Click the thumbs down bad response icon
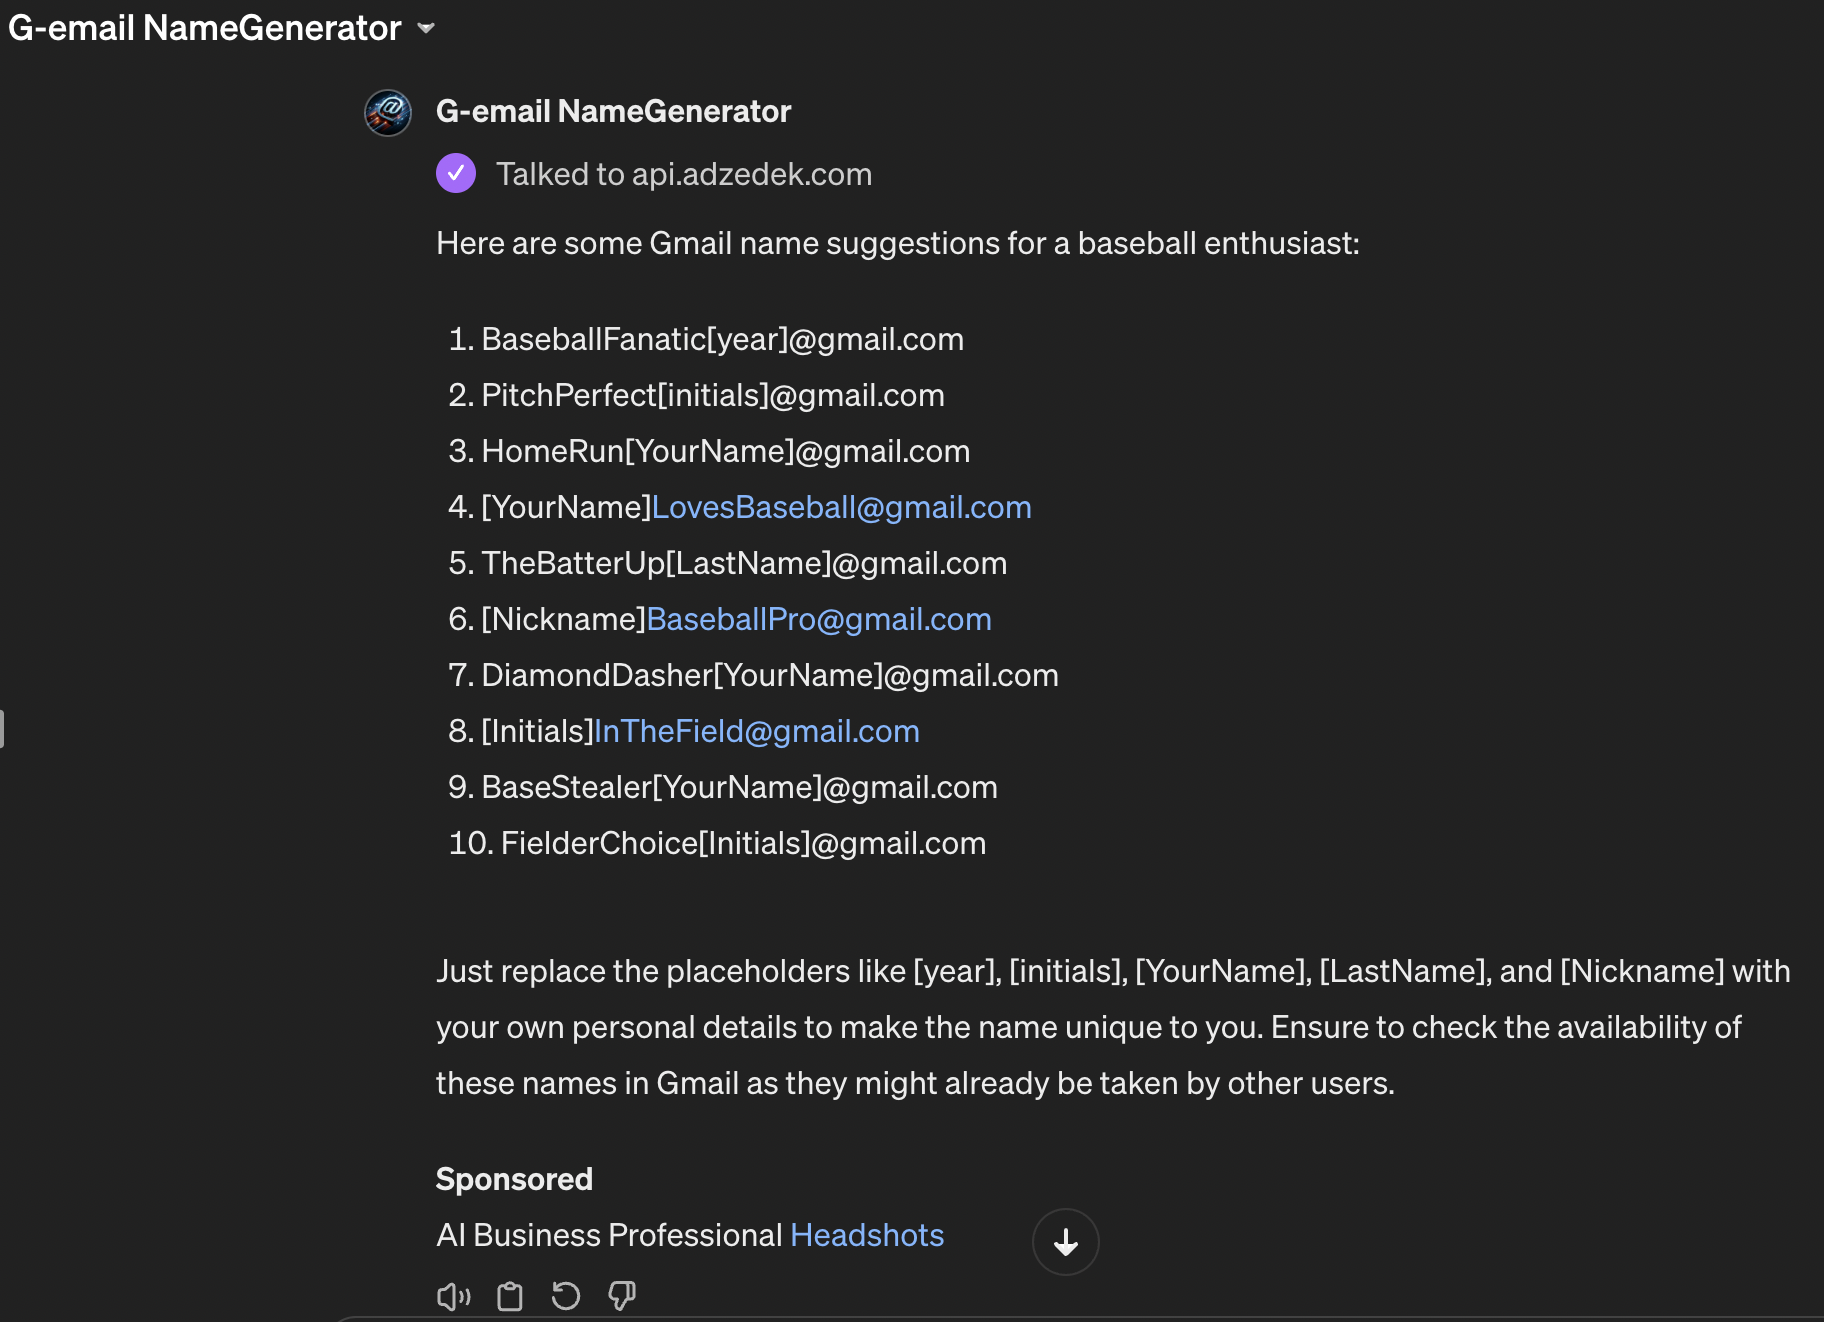 pyautogui.click(x=622, y=1297)
